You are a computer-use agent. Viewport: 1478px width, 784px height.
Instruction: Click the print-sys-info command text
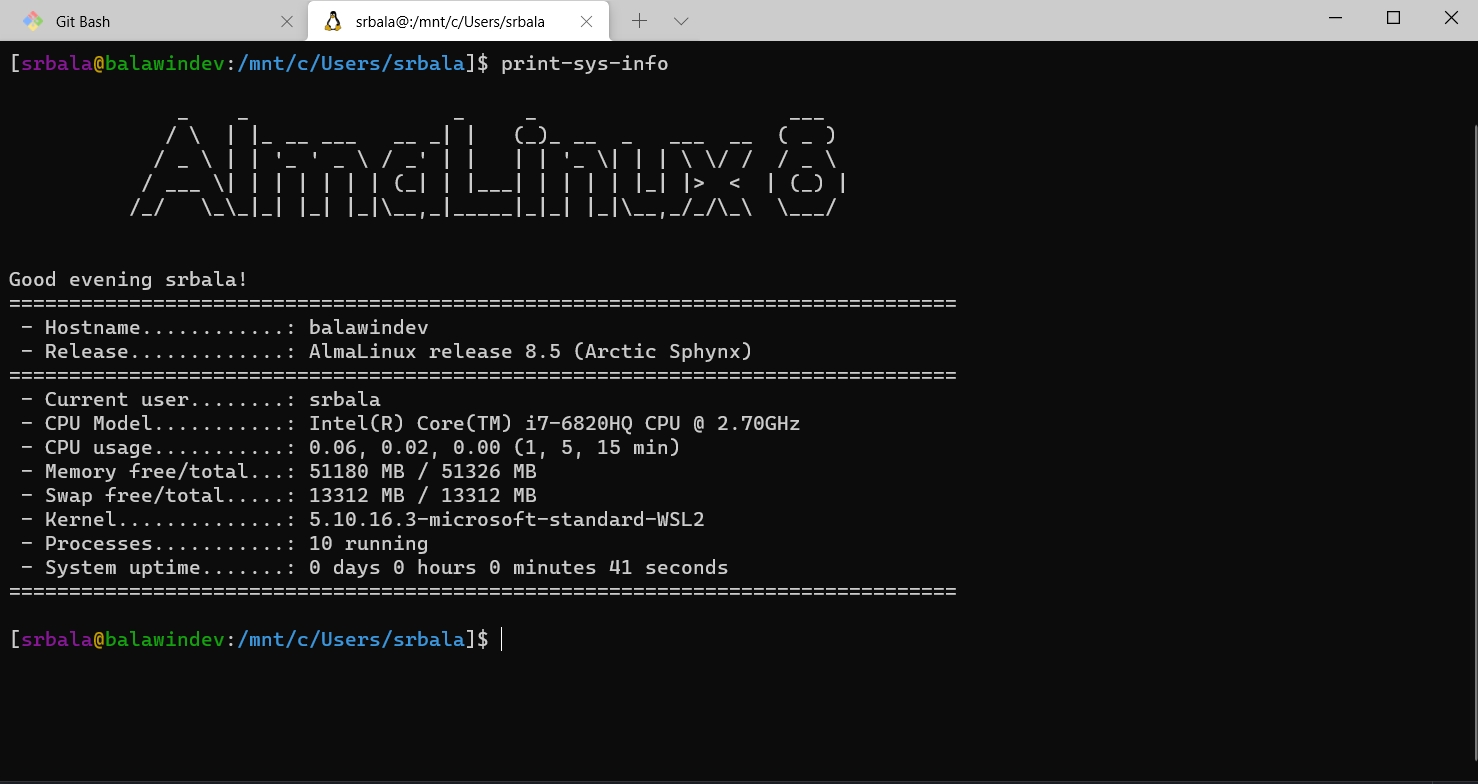coord(585,64)
